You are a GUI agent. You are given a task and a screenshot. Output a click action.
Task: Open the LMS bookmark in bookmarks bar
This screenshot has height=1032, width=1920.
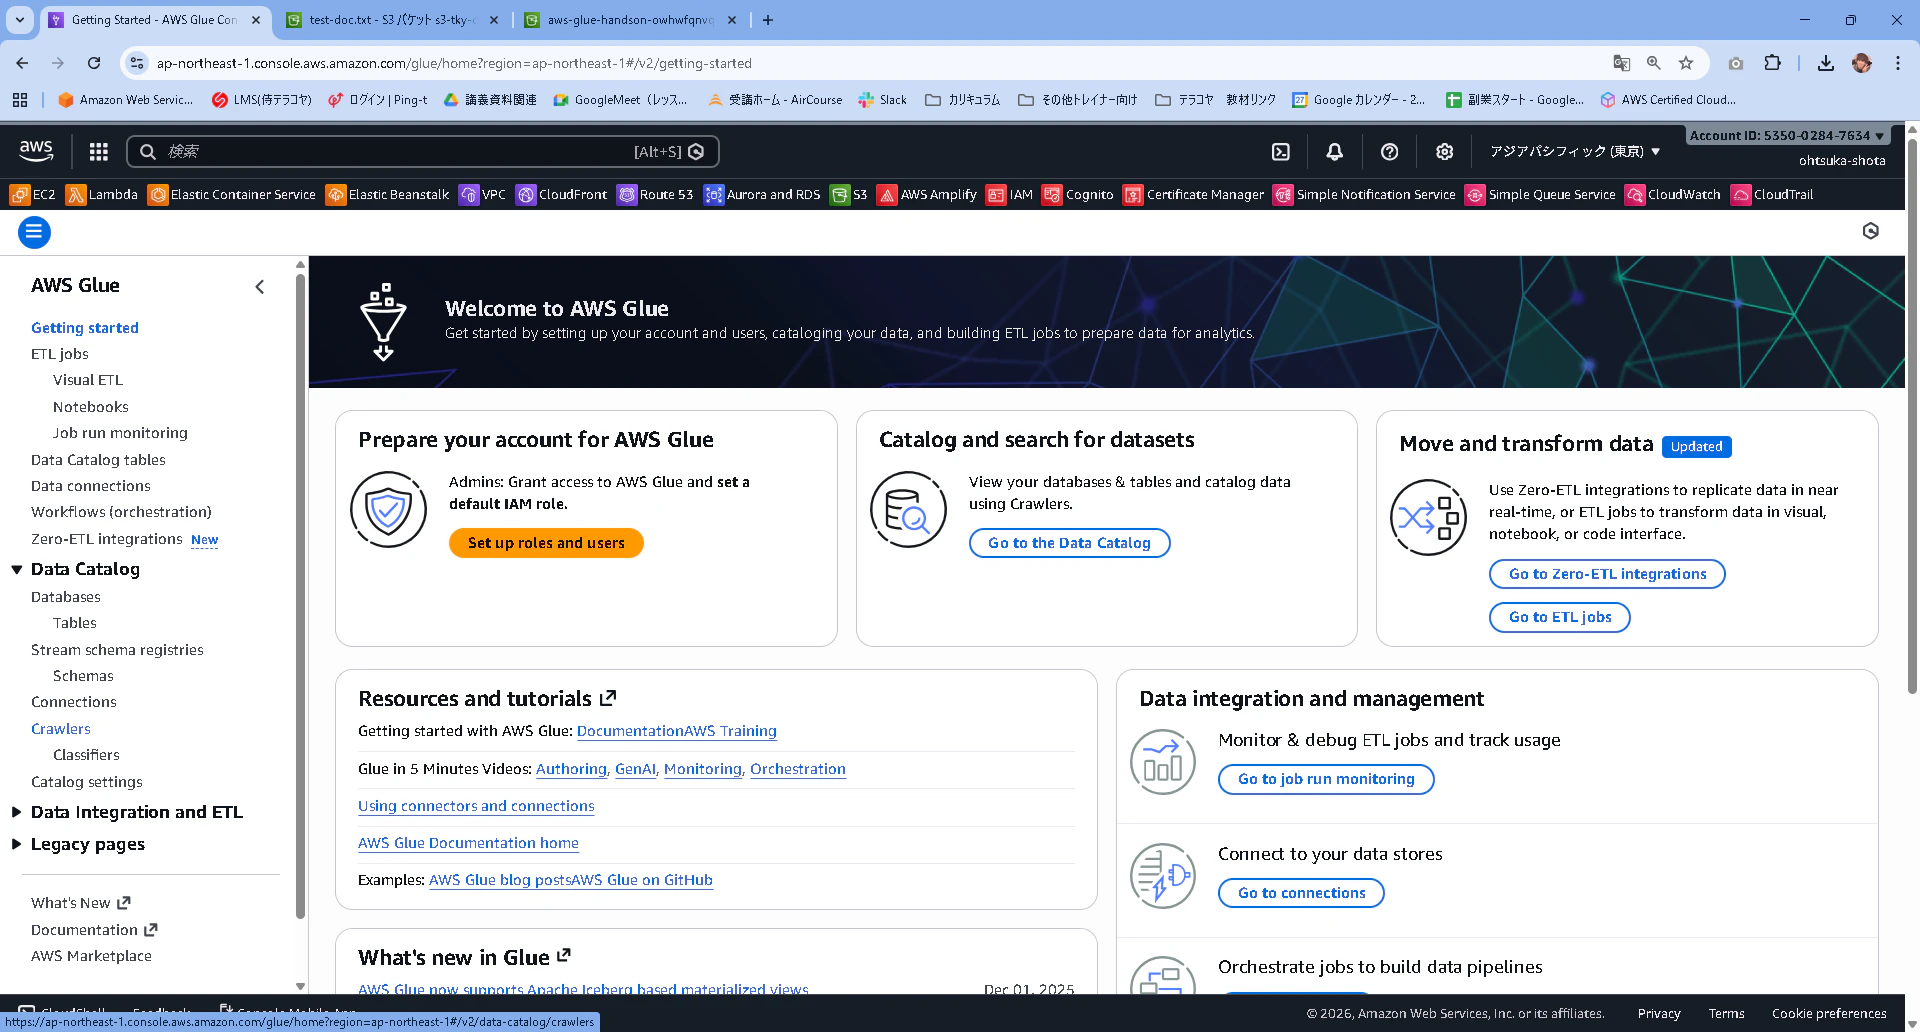tap(262, 100)
